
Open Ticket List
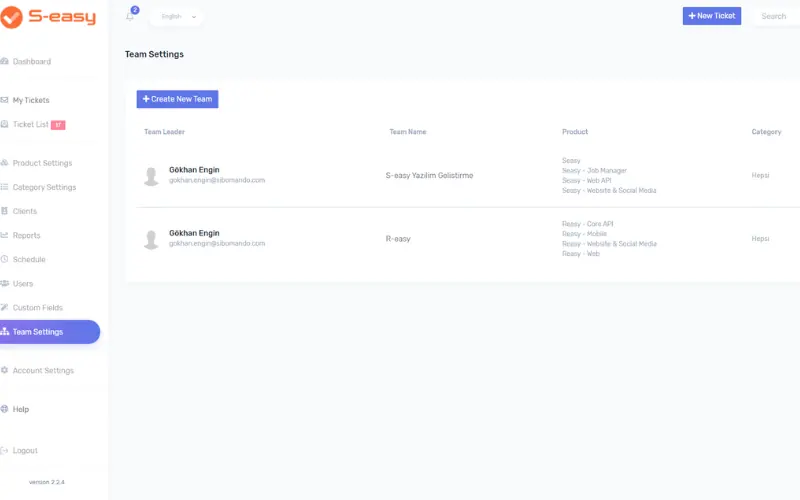[x=31, y=124]
